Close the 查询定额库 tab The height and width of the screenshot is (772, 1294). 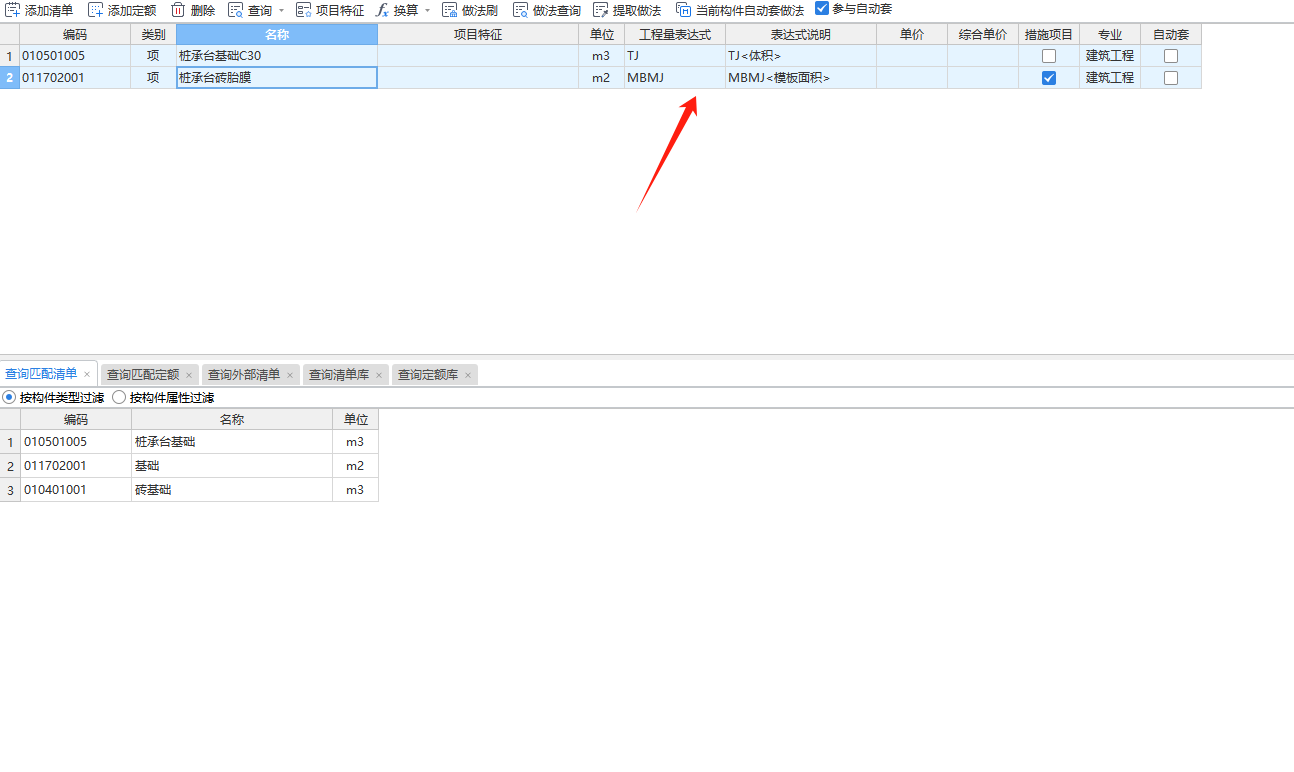pos(468,376)
